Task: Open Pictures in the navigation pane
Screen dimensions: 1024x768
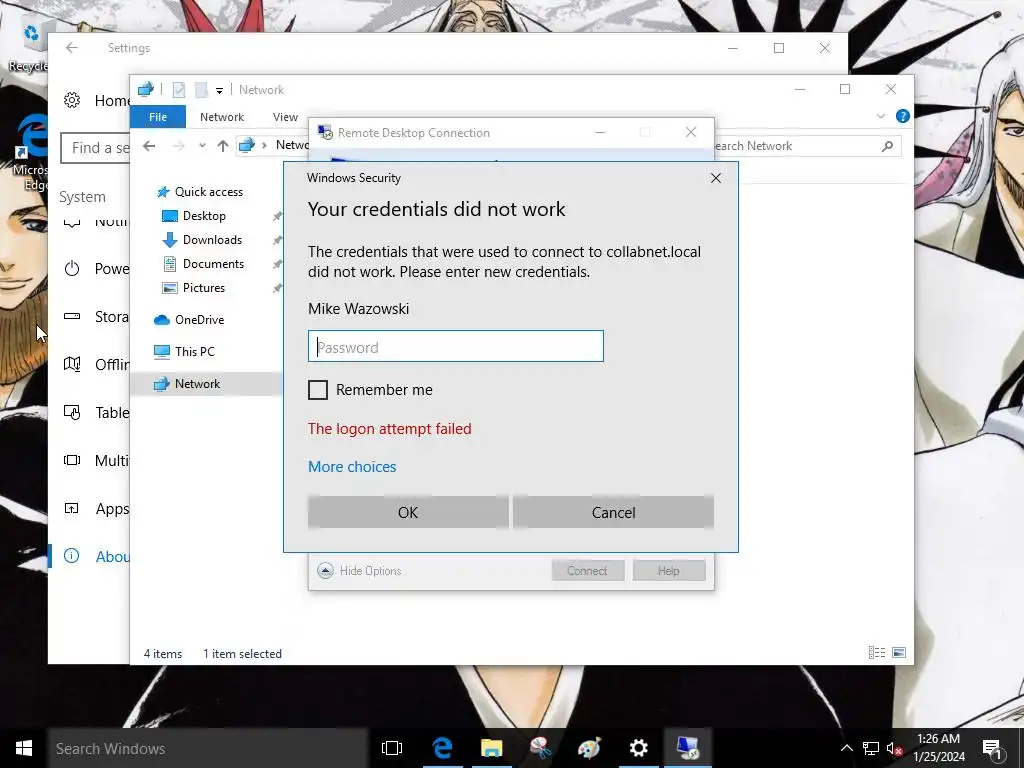Action: (x=193, y=288)
